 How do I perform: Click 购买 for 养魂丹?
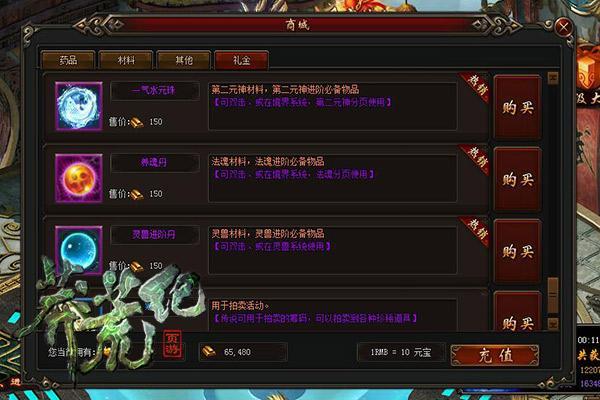click(x=518, y=179)
